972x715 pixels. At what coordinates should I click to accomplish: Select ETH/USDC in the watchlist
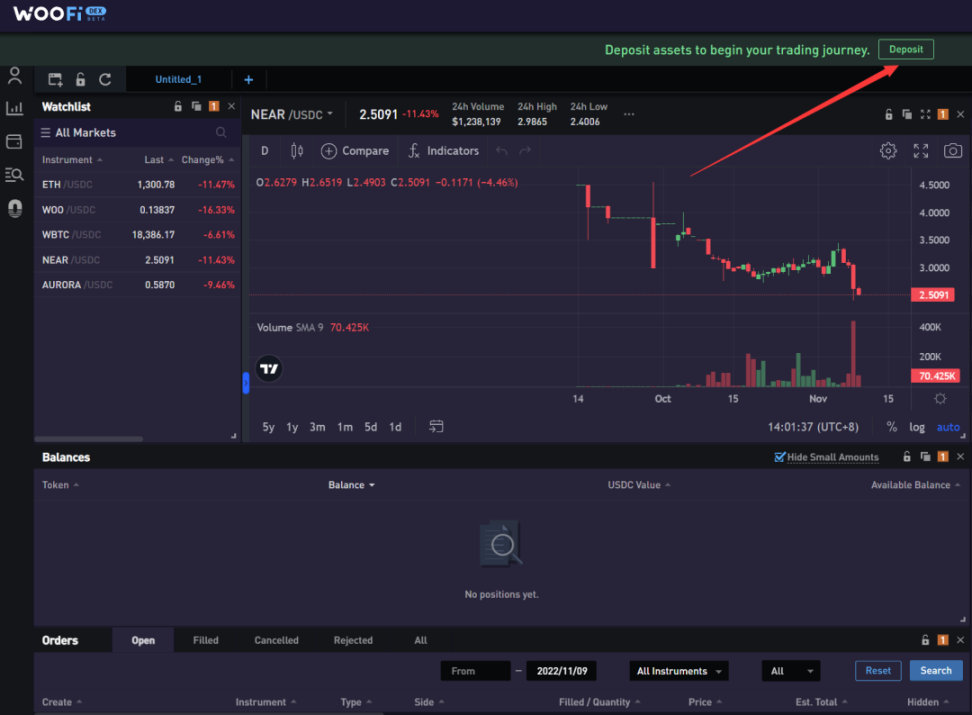coord(138,185)
